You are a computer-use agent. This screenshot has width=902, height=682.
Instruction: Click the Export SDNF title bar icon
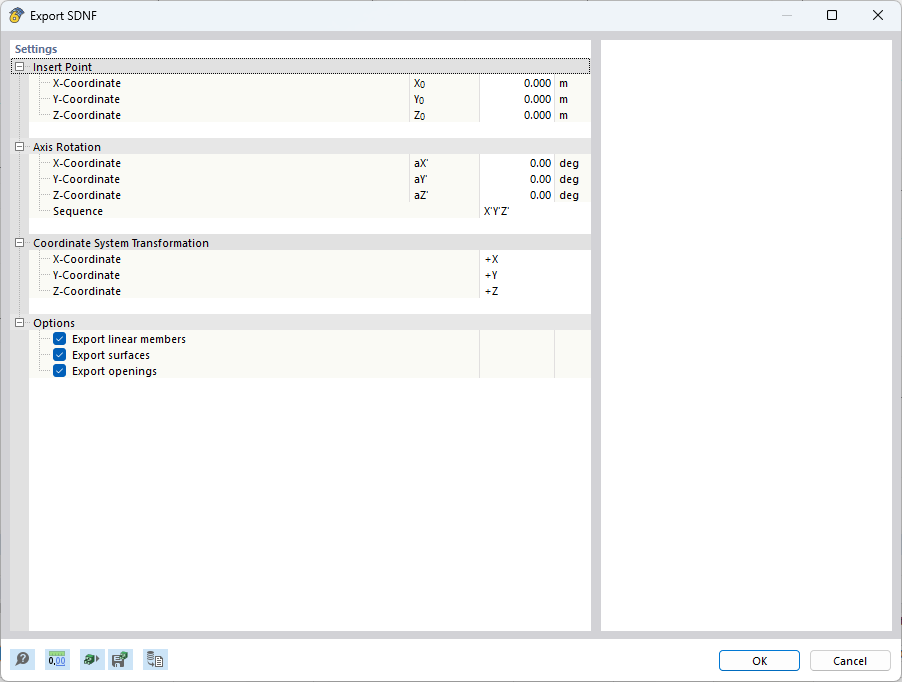pyautogui.click(x=14, y=15)
